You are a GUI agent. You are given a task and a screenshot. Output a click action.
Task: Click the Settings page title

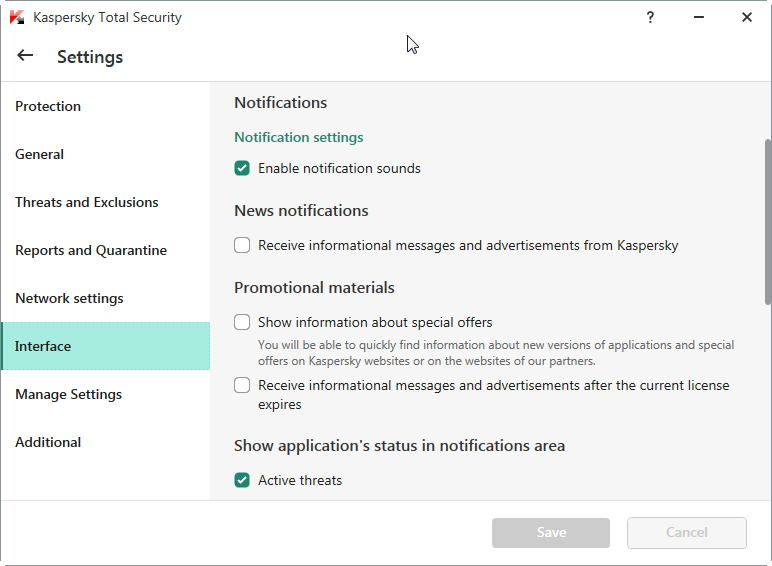tap(90, 57)
